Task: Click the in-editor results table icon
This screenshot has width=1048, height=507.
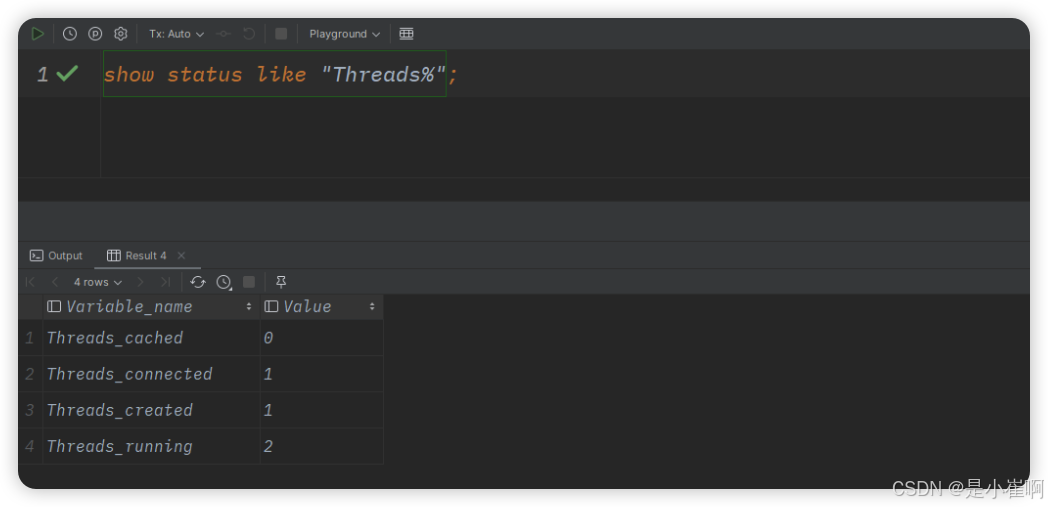Action: [x=406, y=33]
